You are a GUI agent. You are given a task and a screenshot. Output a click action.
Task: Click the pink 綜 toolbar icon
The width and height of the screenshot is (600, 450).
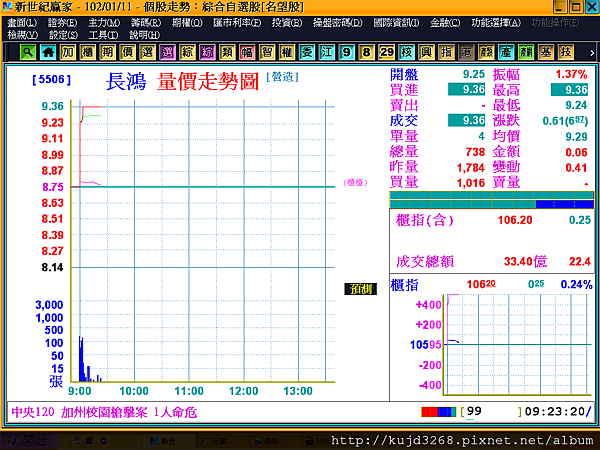pyautogui.click(x=207, y=52)
